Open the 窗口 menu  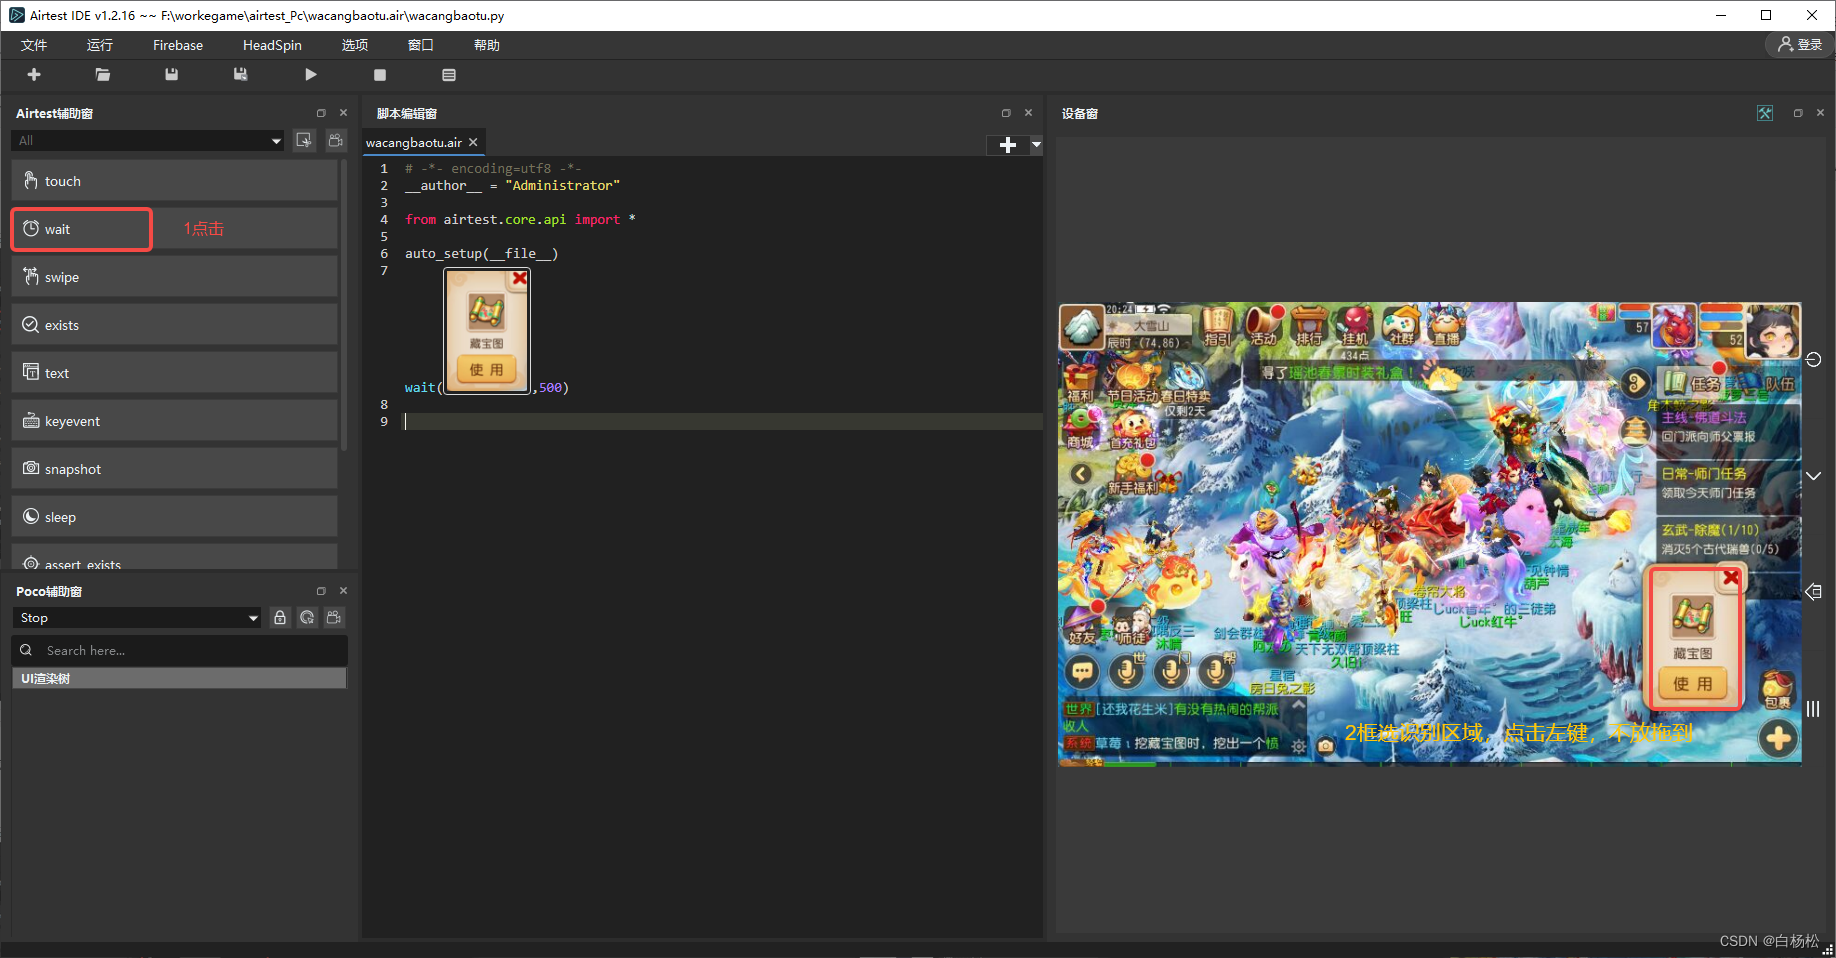coord(421,45)
